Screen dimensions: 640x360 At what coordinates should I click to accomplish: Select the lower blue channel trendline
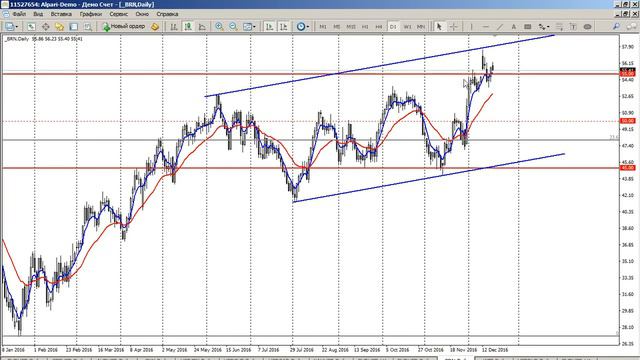pyautogui.click(x=429, y=178)
